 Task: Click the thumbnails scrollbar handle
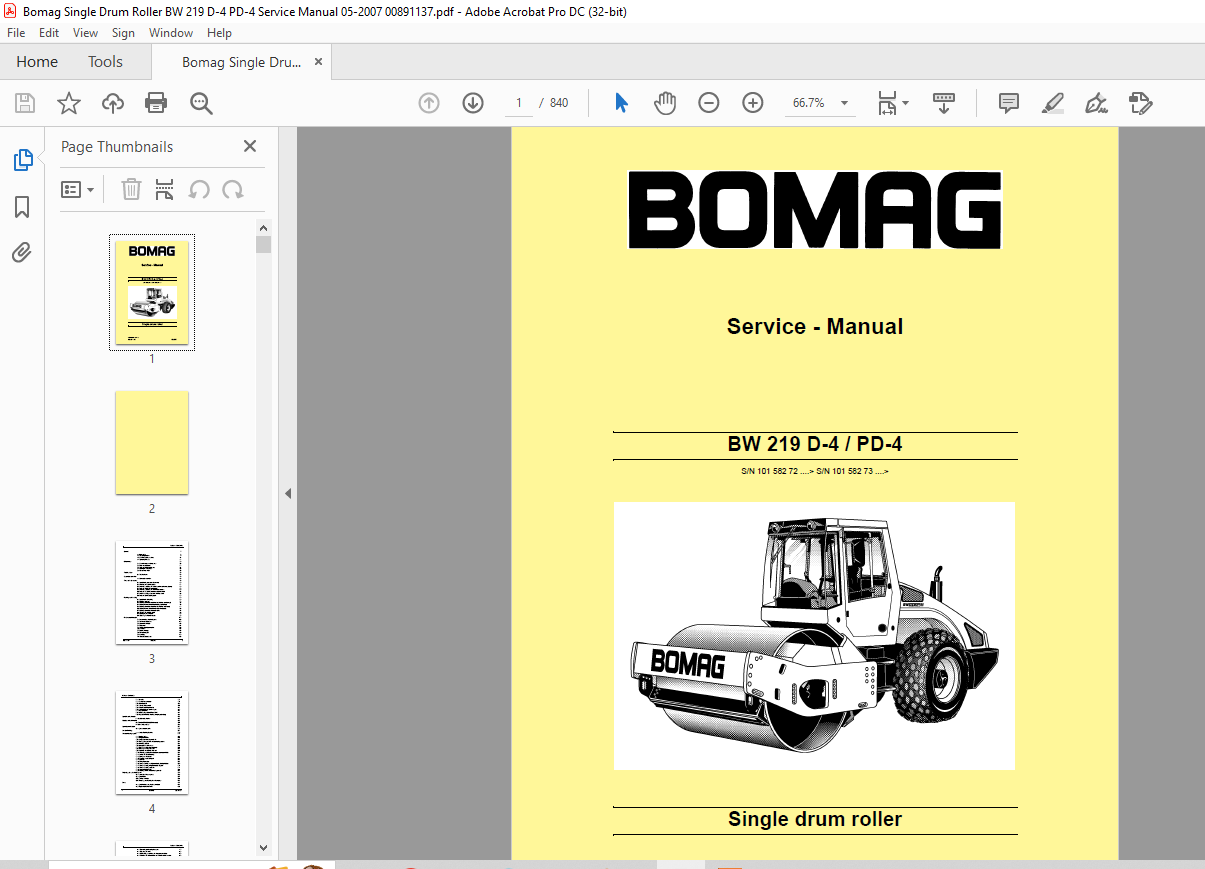[x=264, y=244]
